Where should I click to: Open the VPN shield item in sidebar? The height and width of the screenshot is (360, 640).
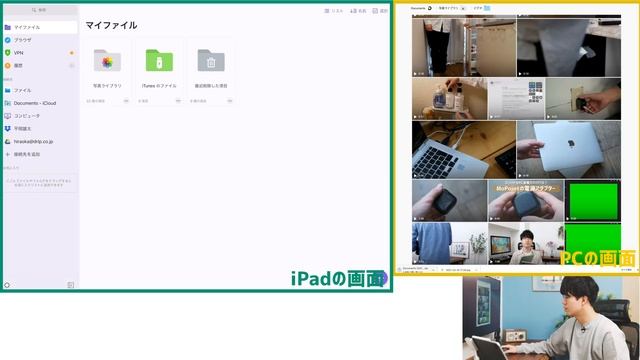tap(40, 53)
